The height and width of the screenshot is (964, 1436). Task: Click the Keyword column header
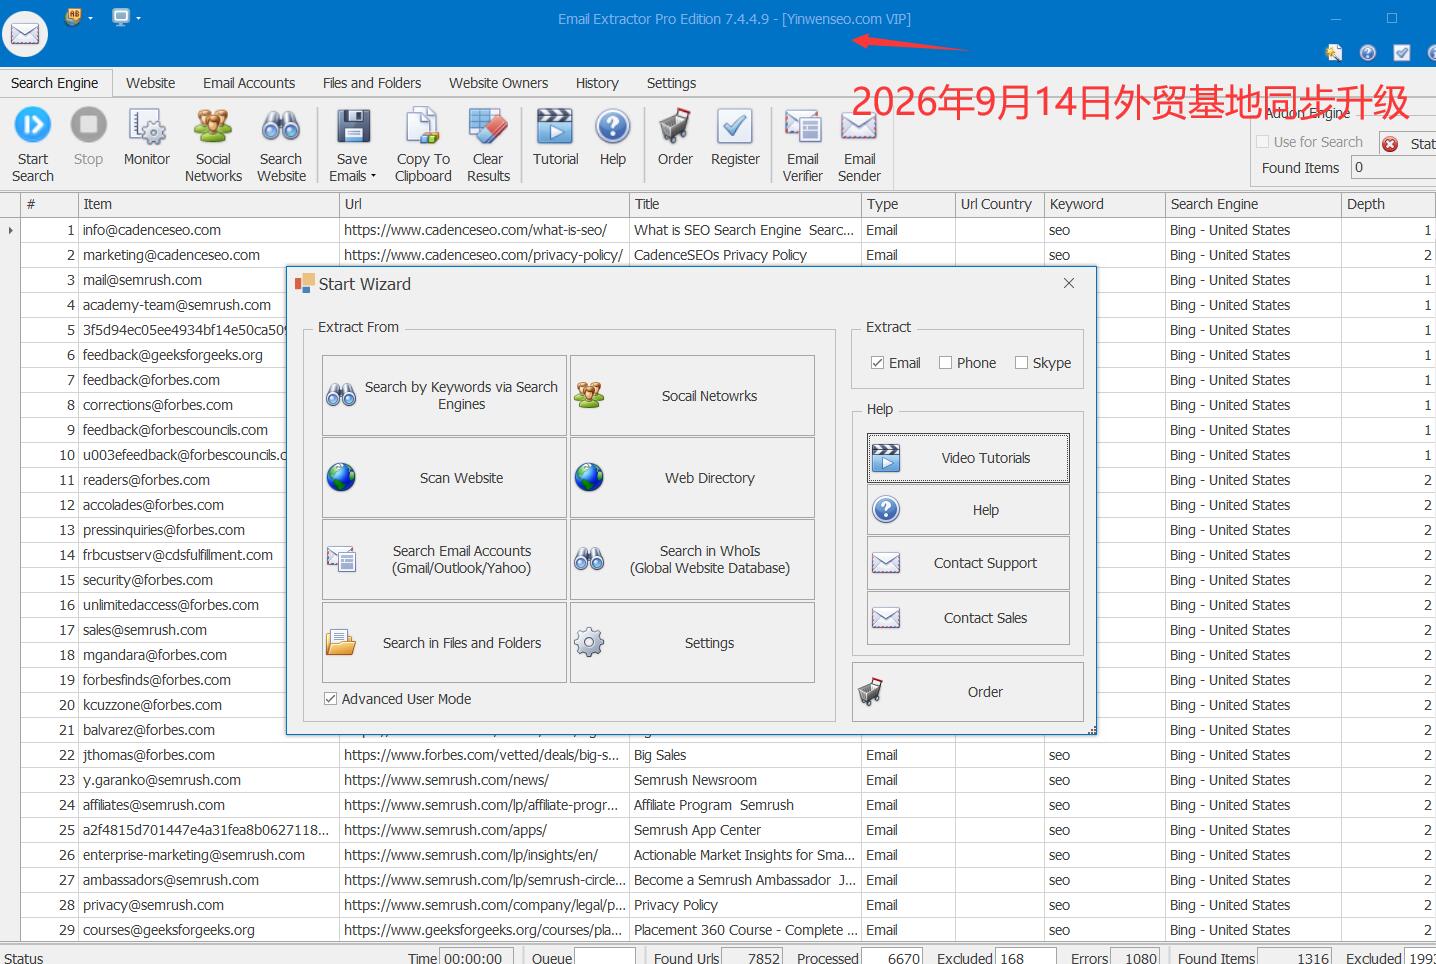(1105, 204)
